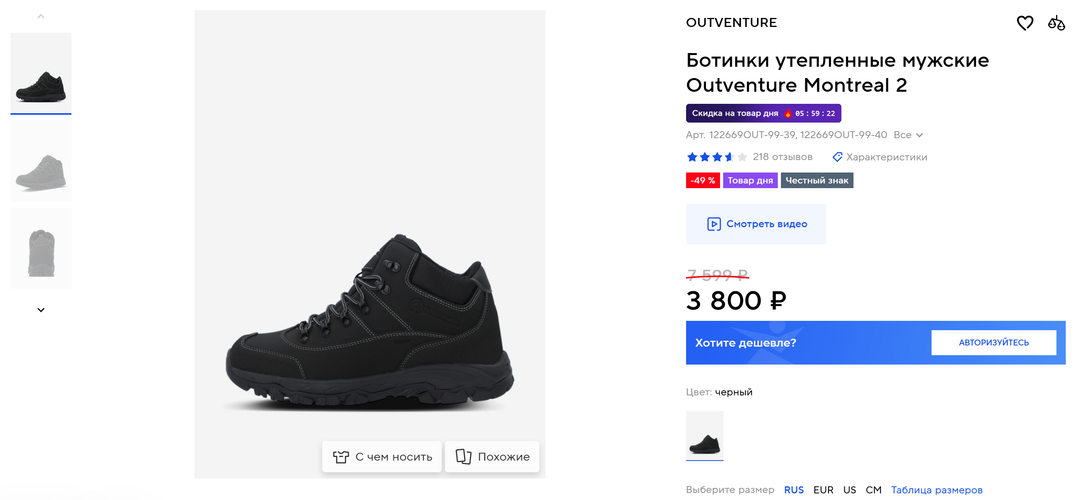Screen dimensions: 1090x500
Task: Switch size system to RUS
Action: 794,490
